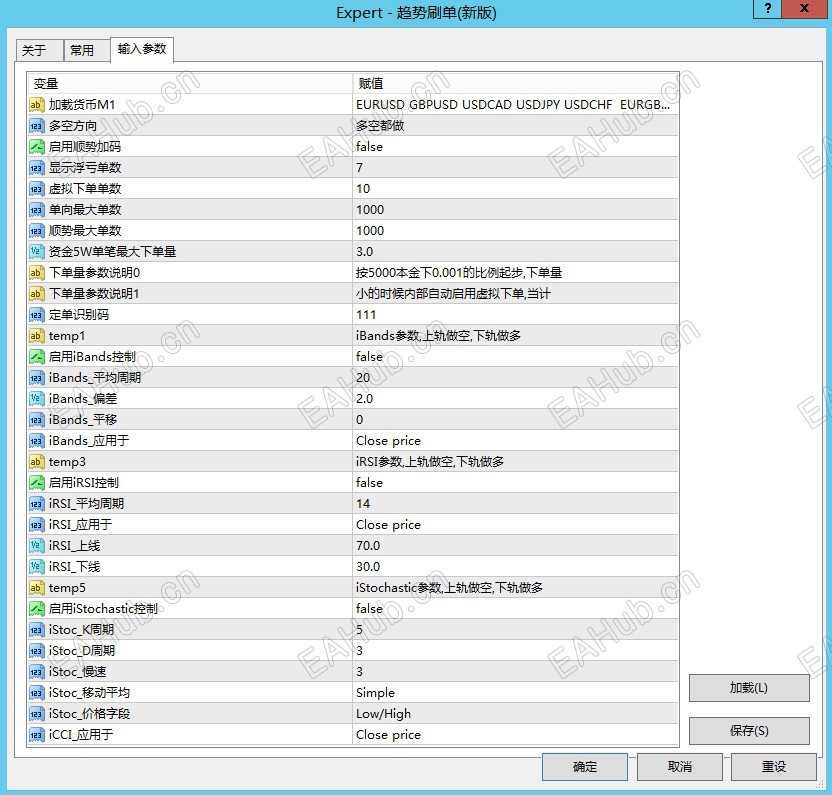Image resolution: width=832 pixels, height=795 pixels.
Task: Click the double-type icon beside 资金5W单笔最大下单量
Action: 36,252
